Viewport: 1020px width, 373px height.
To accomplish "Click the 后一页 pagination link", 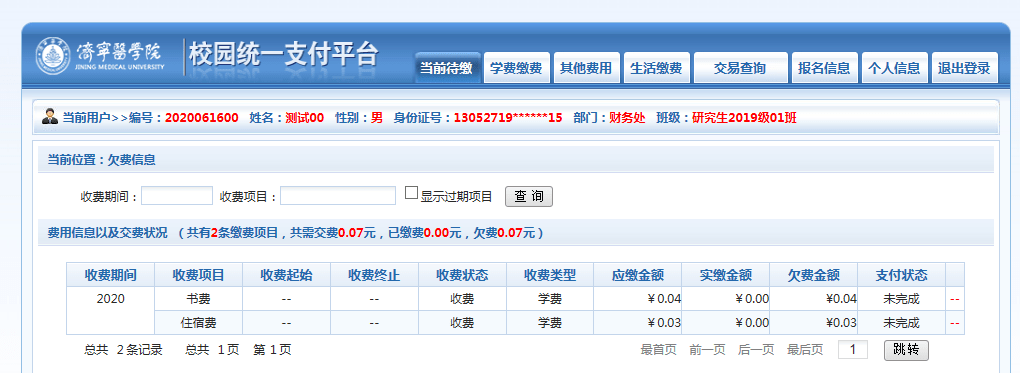I will click(756, 350).
